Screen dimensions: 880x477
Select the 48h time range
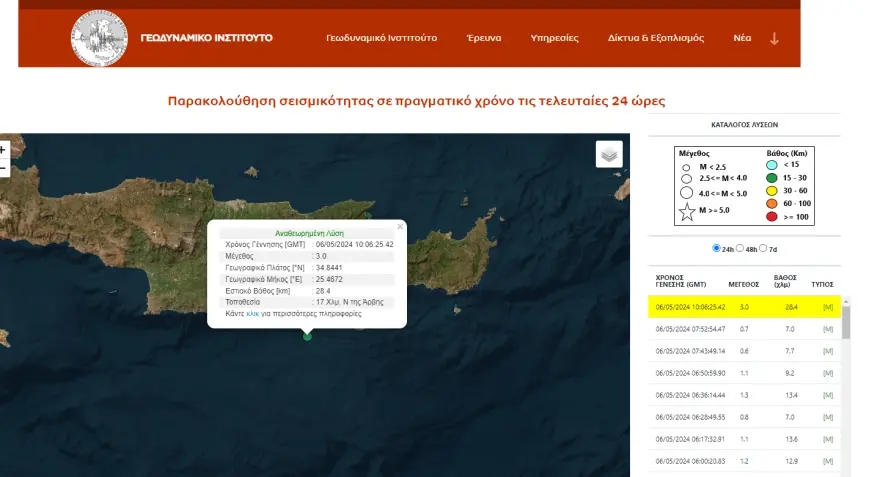pyautogui.click(x=740, y=248)
